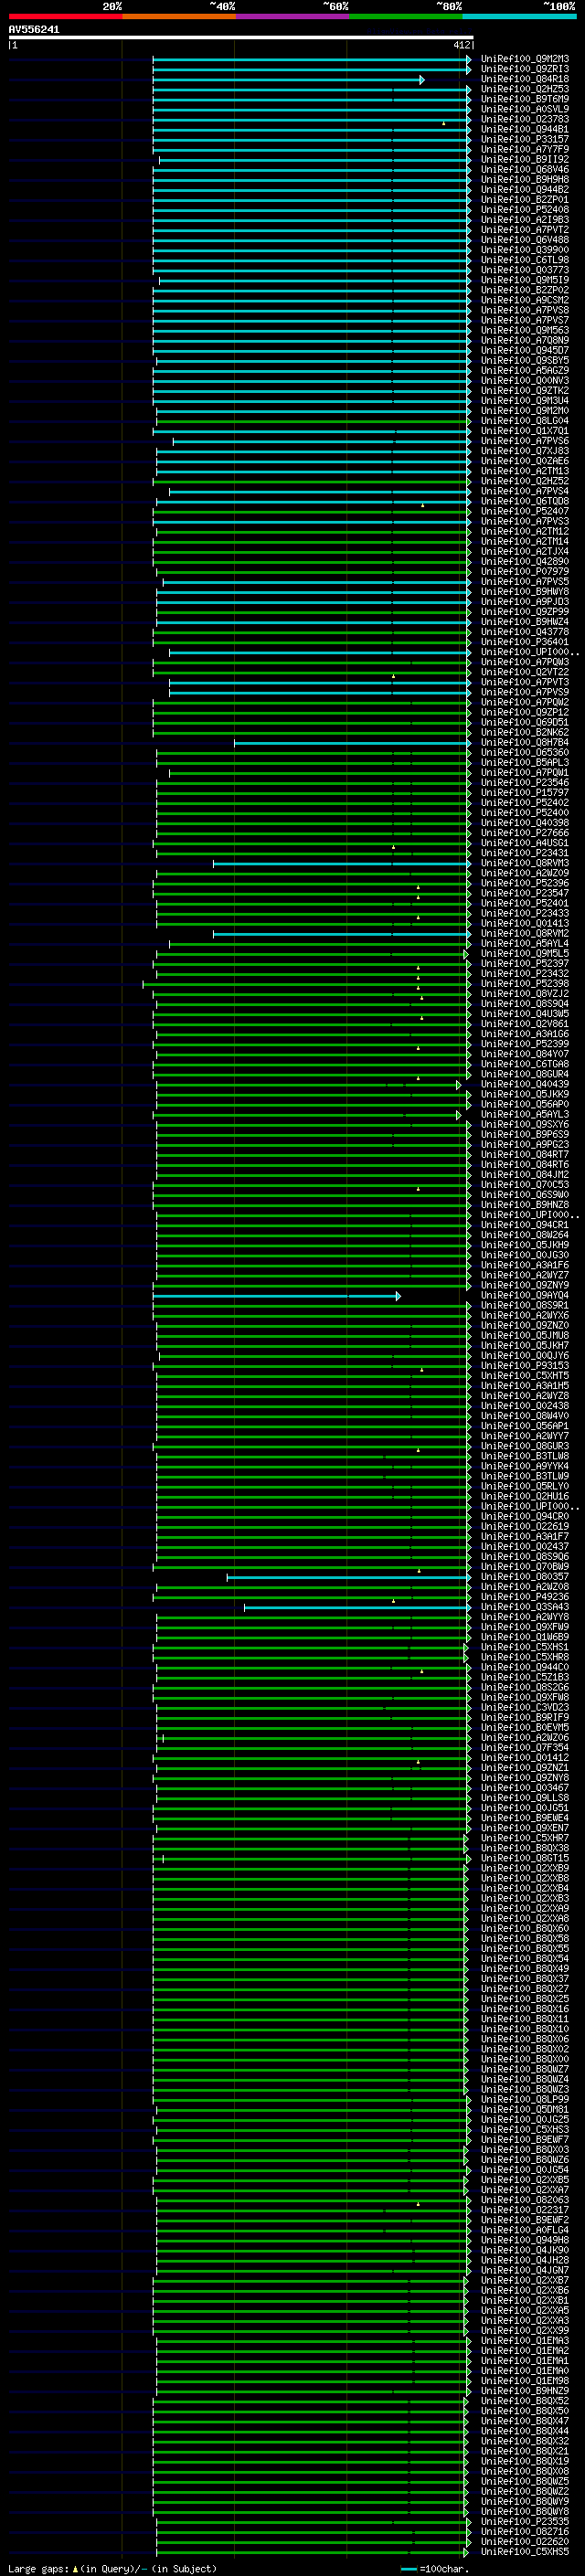The height and width of the screenshot is (2576, 585).
Task: Select the UniRef100_Q01413 label
Action: [525, 923]
